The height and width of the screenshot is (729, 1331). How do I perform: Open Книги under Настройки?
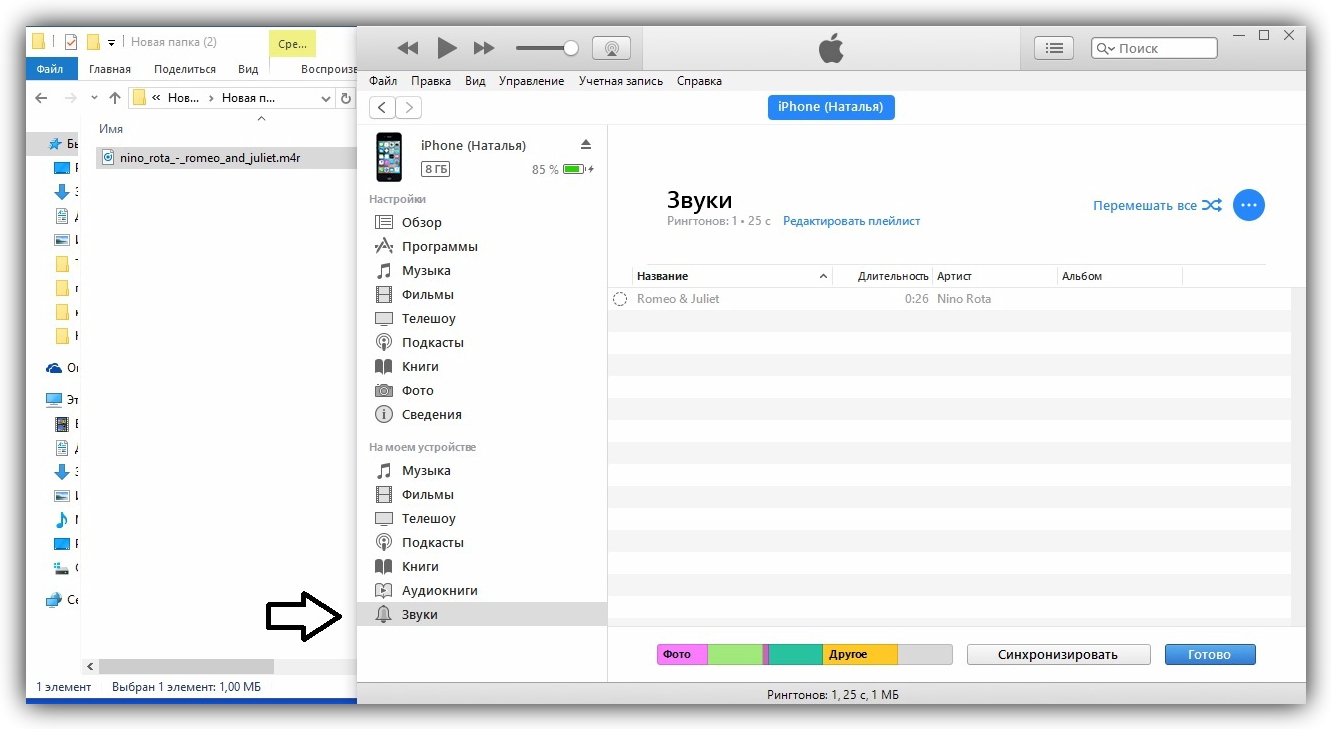(x=481, y=366)
